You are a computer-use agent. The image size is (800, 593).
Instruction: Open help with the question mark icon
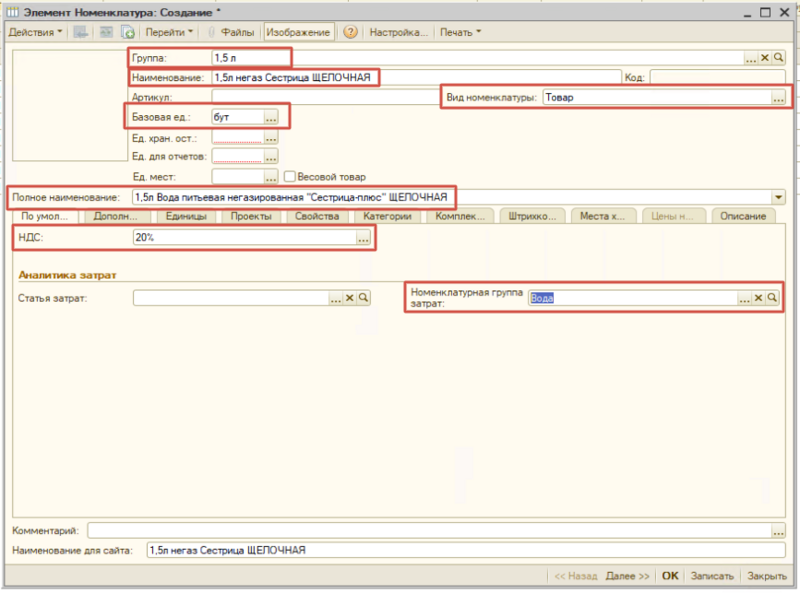[x=350, y=32]
